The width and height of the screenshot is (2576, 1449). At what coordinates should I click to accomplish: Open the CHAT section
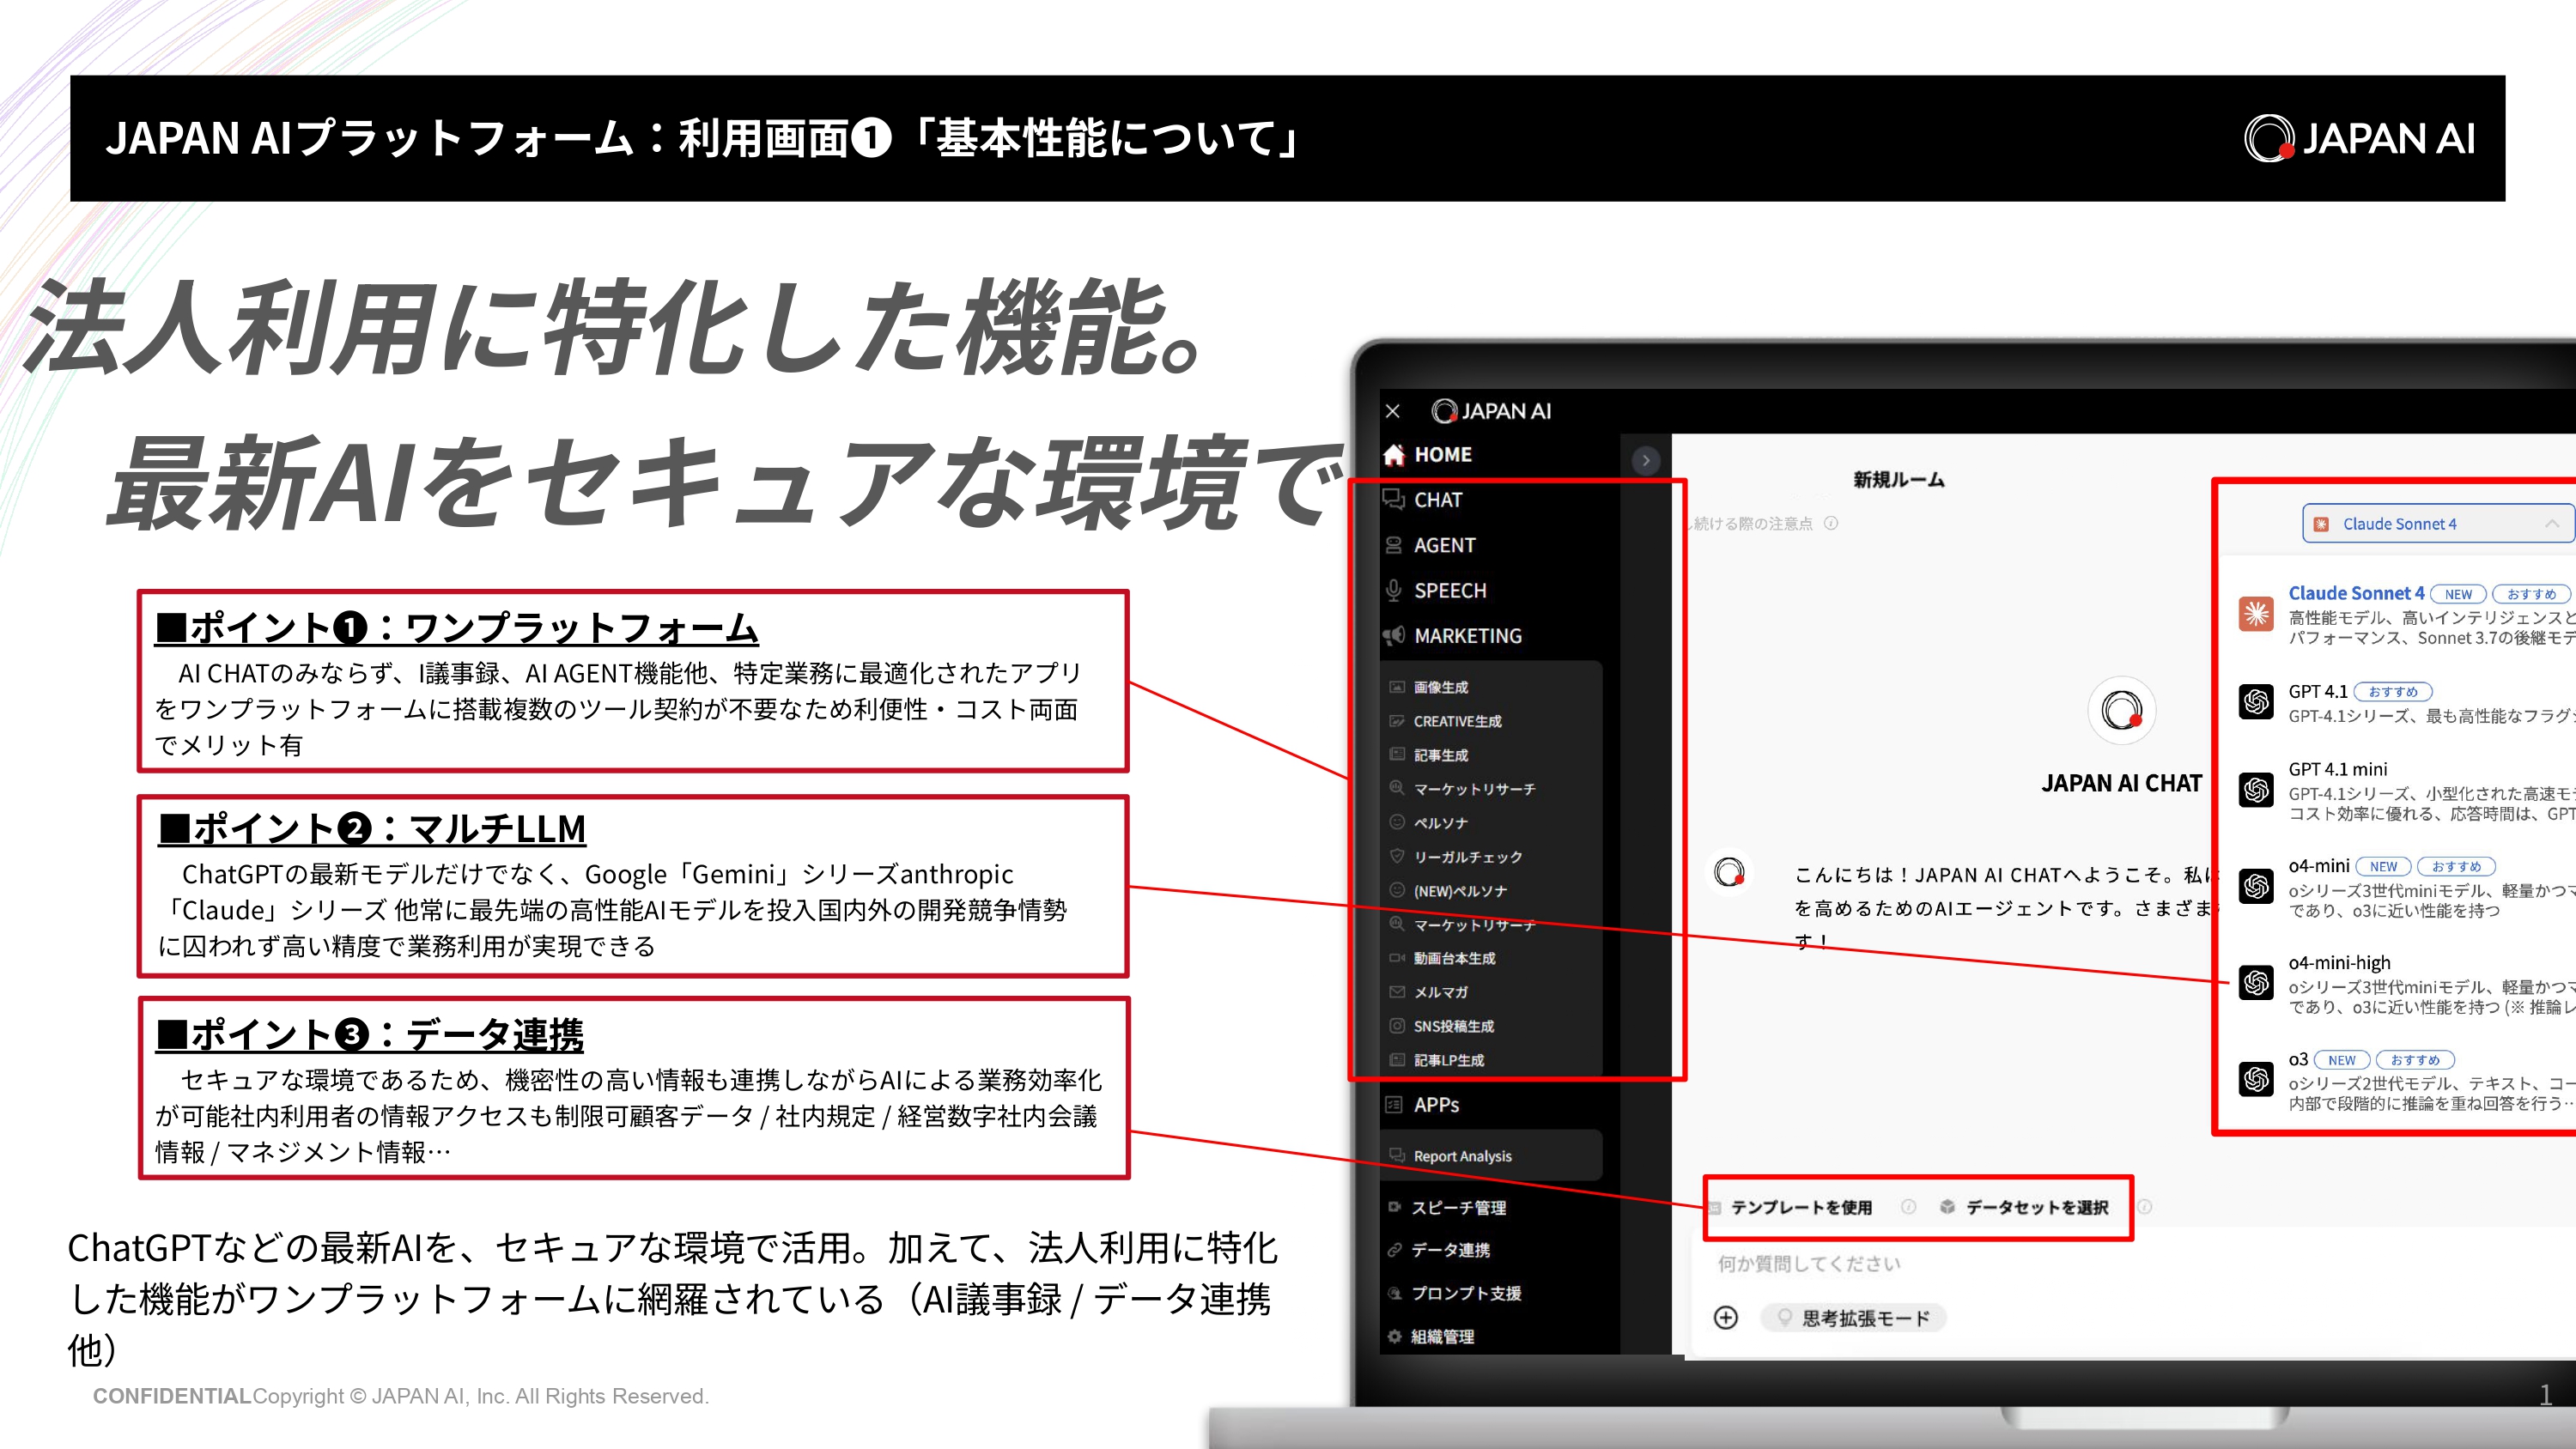[1438, 500]
